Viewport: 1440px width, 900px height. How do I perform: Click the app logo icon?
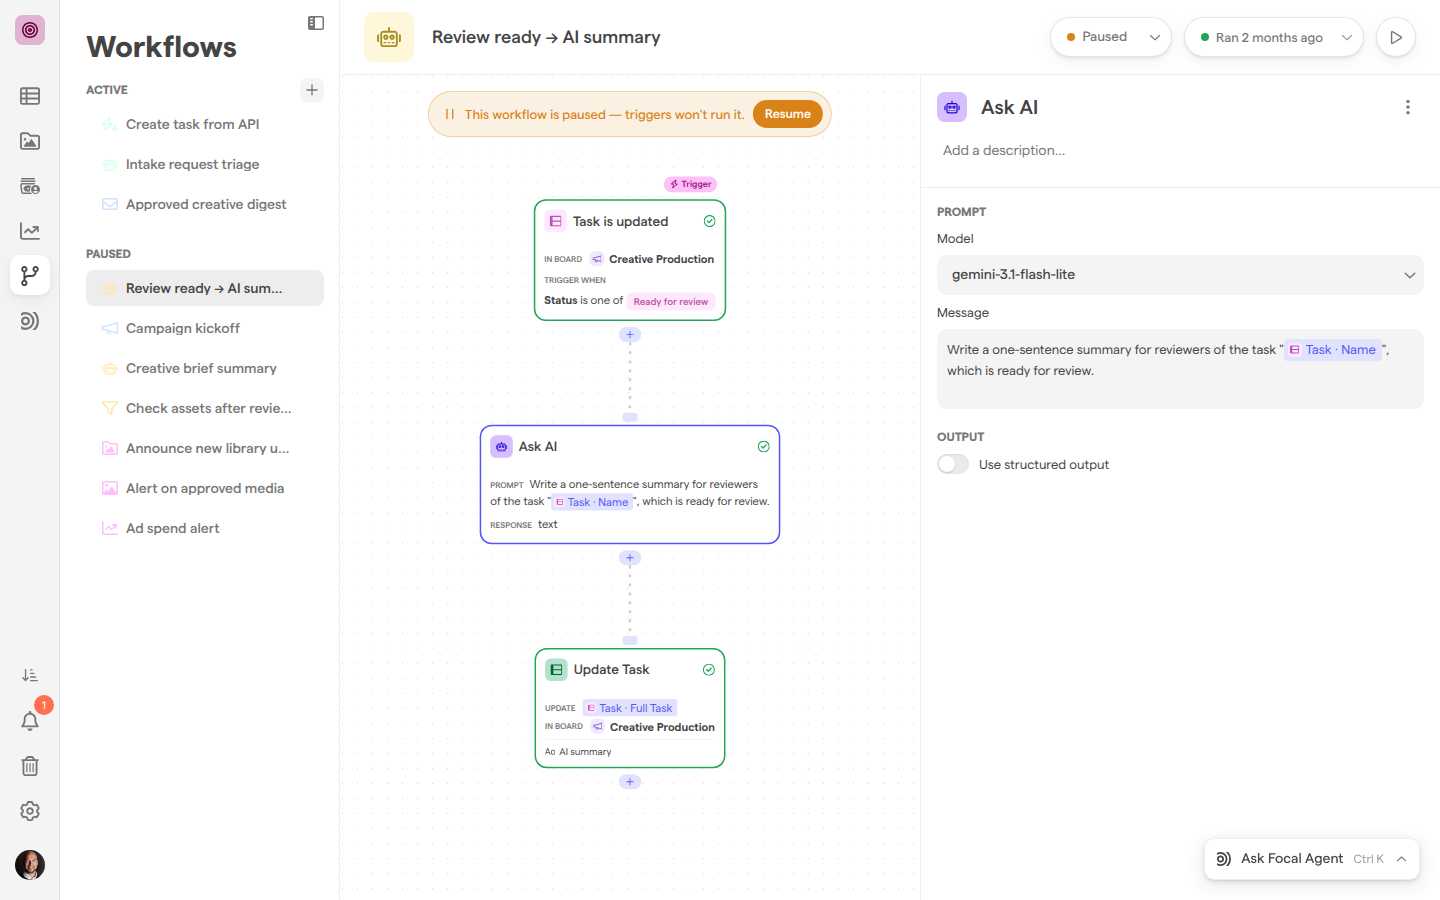coord(30,30)
